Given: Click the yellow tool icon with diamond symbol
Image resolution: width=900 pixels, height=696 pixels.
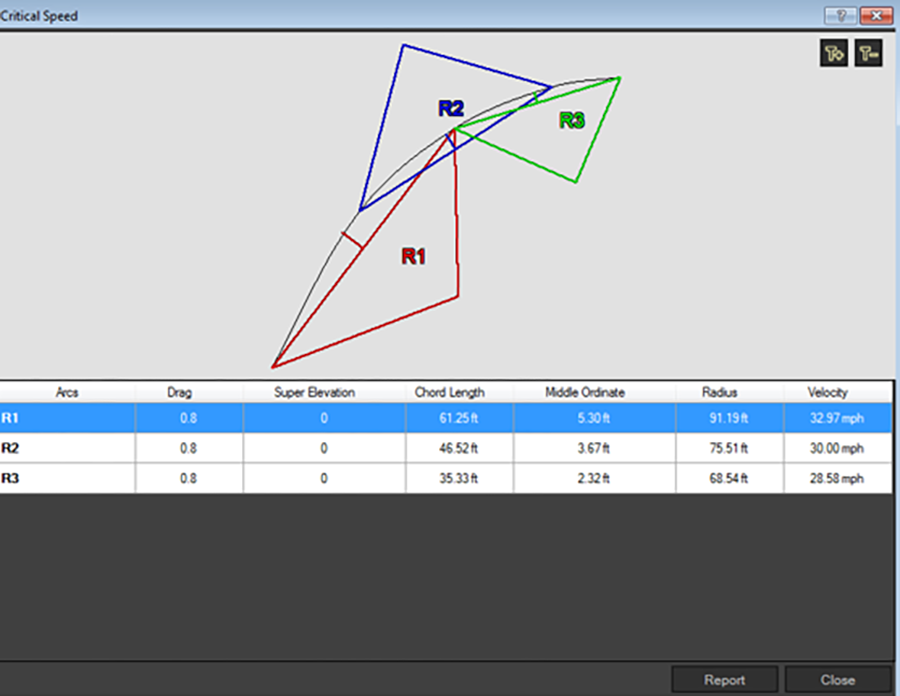Looking at the screenshot, I should [x=834, y=54].
